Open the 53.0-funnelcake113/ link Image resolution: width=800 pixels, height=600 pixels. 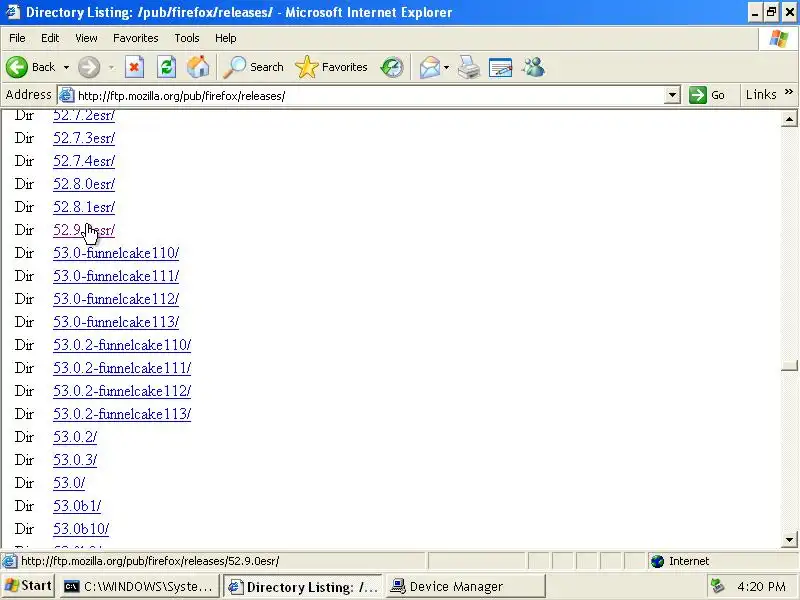(x=116, y=322)
